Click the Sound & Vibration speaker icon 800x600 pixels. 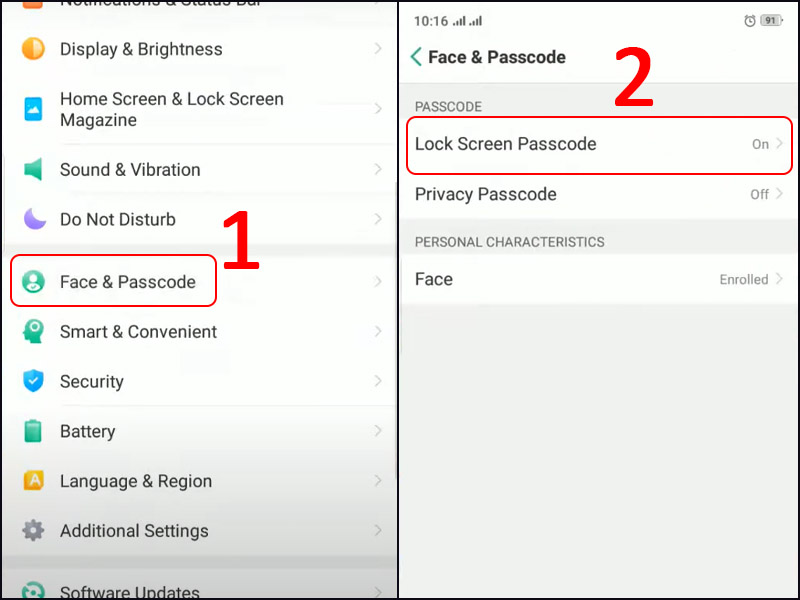[x=34, y=169]
